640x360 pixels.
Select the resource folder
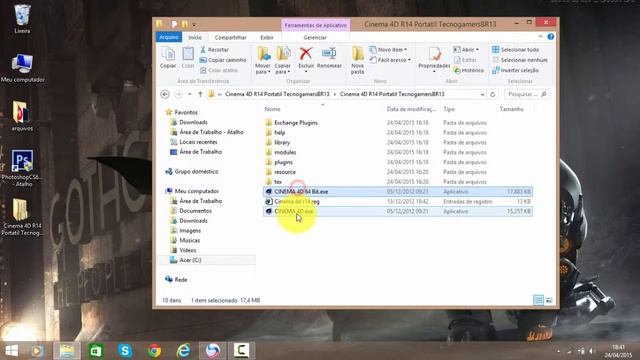[x=285, y=172]
